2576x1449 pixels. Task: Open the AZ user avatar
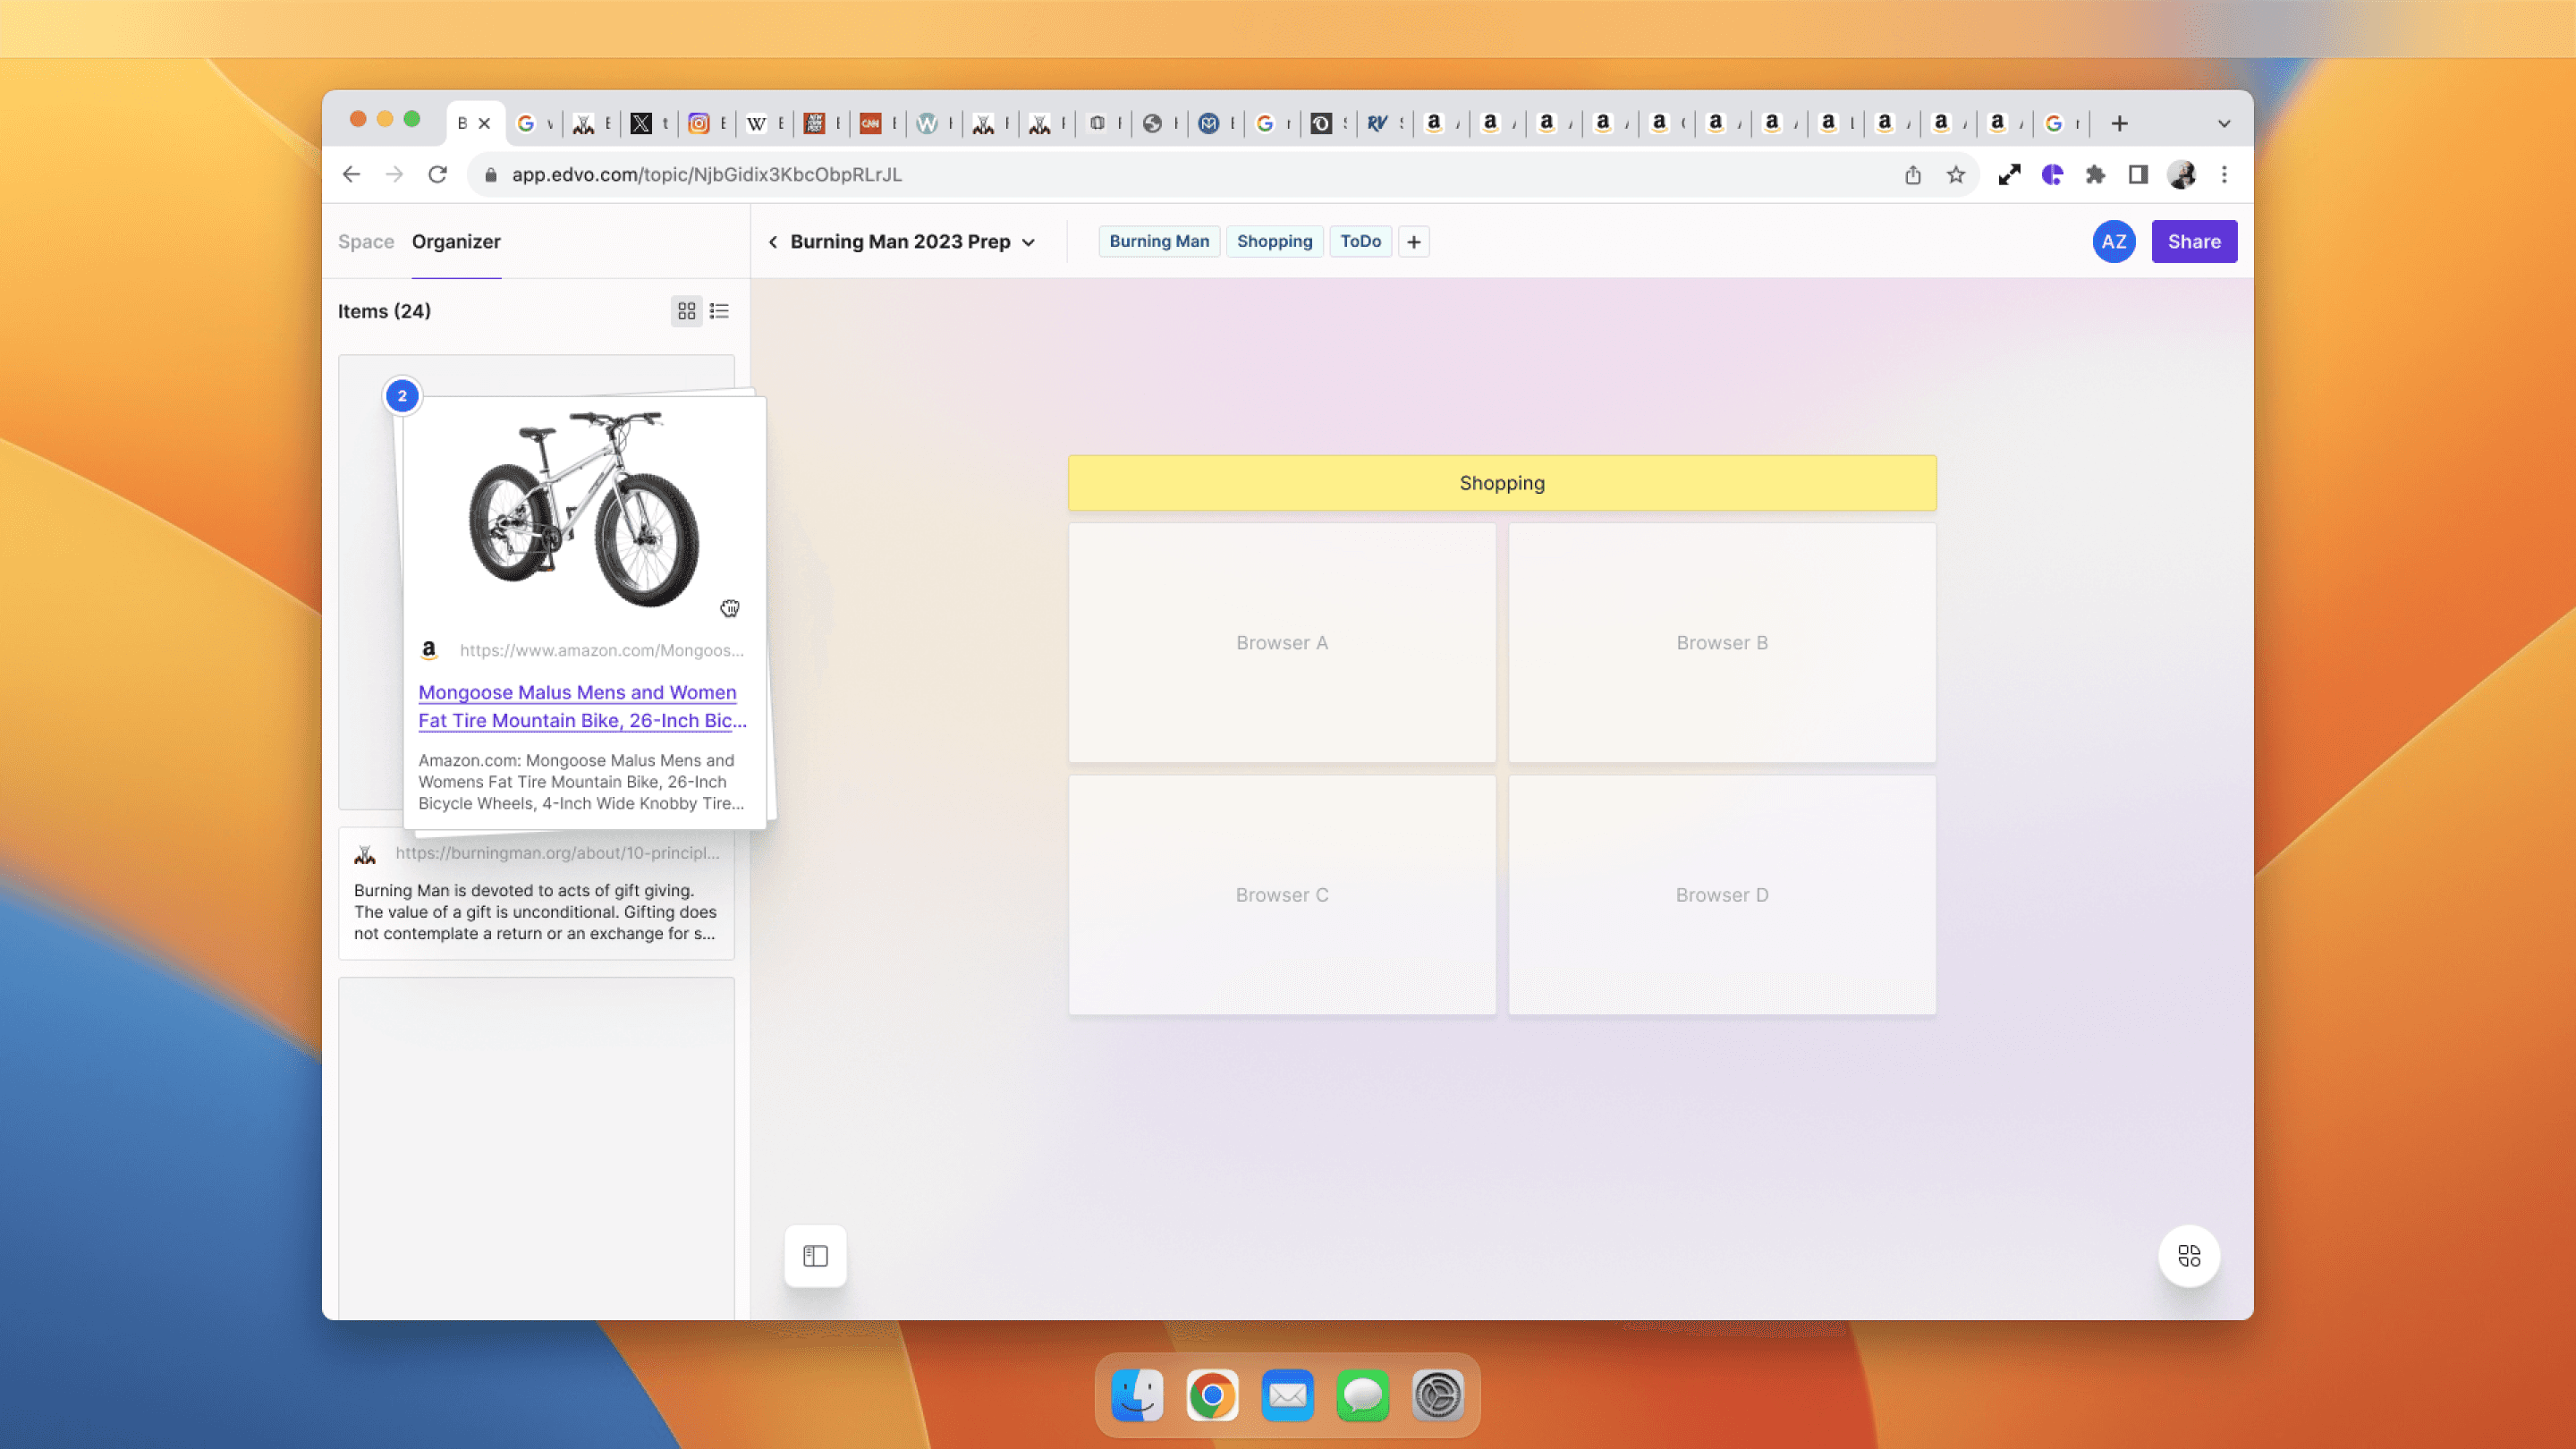(2113, 242)
